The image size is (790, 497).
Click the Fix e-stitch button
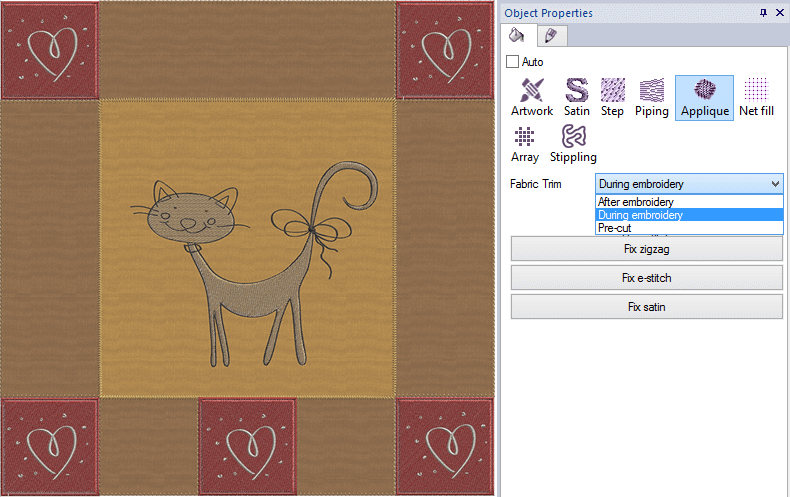click(646, 277)
